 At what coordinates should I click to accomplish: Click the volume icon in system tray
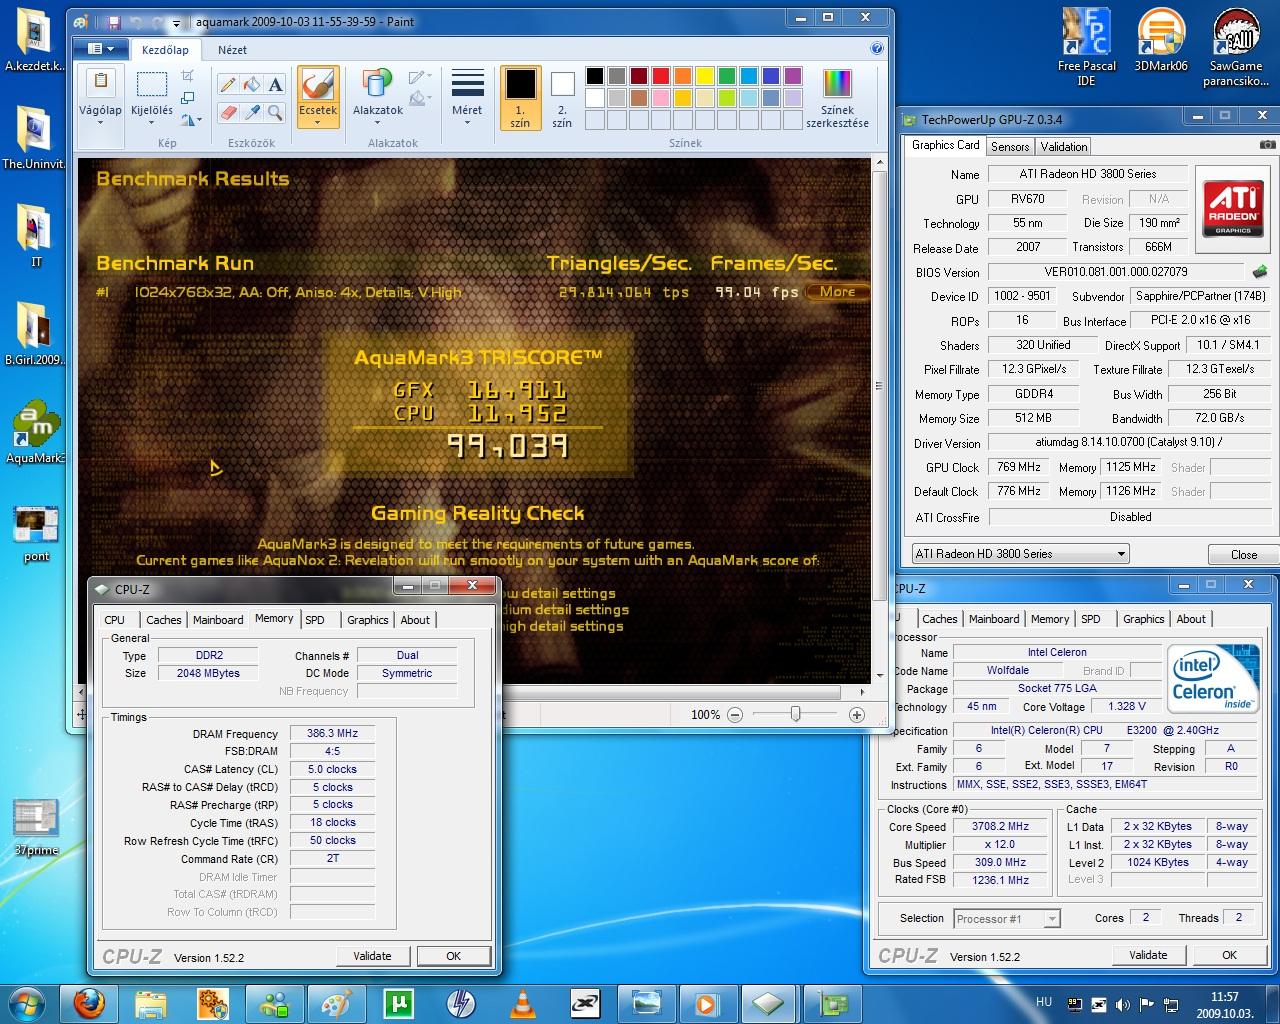[x=1122, y=1004]
